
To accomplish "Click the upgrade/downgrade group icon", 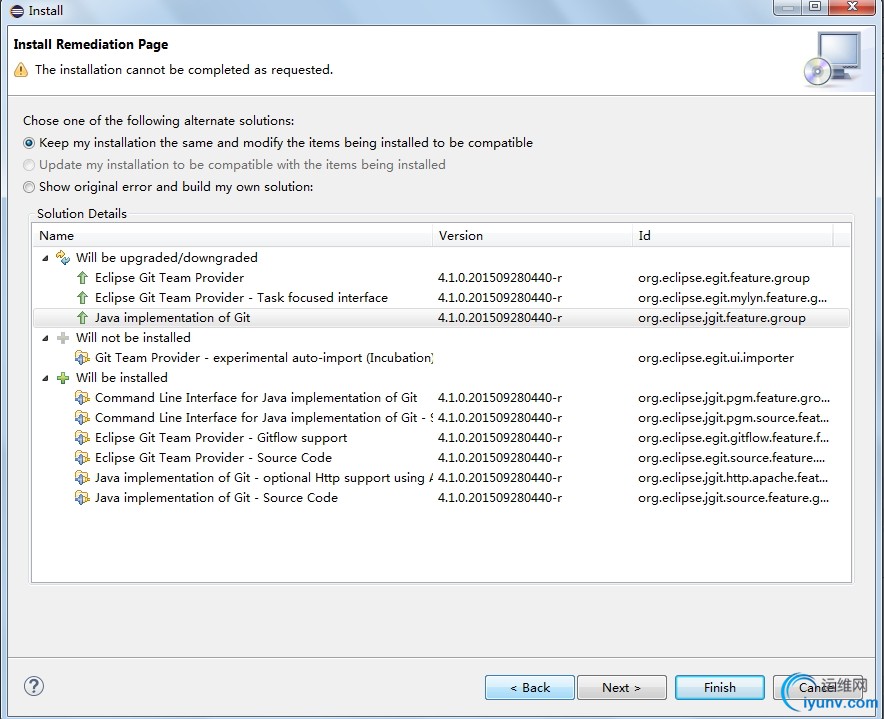I will (63, 258).
